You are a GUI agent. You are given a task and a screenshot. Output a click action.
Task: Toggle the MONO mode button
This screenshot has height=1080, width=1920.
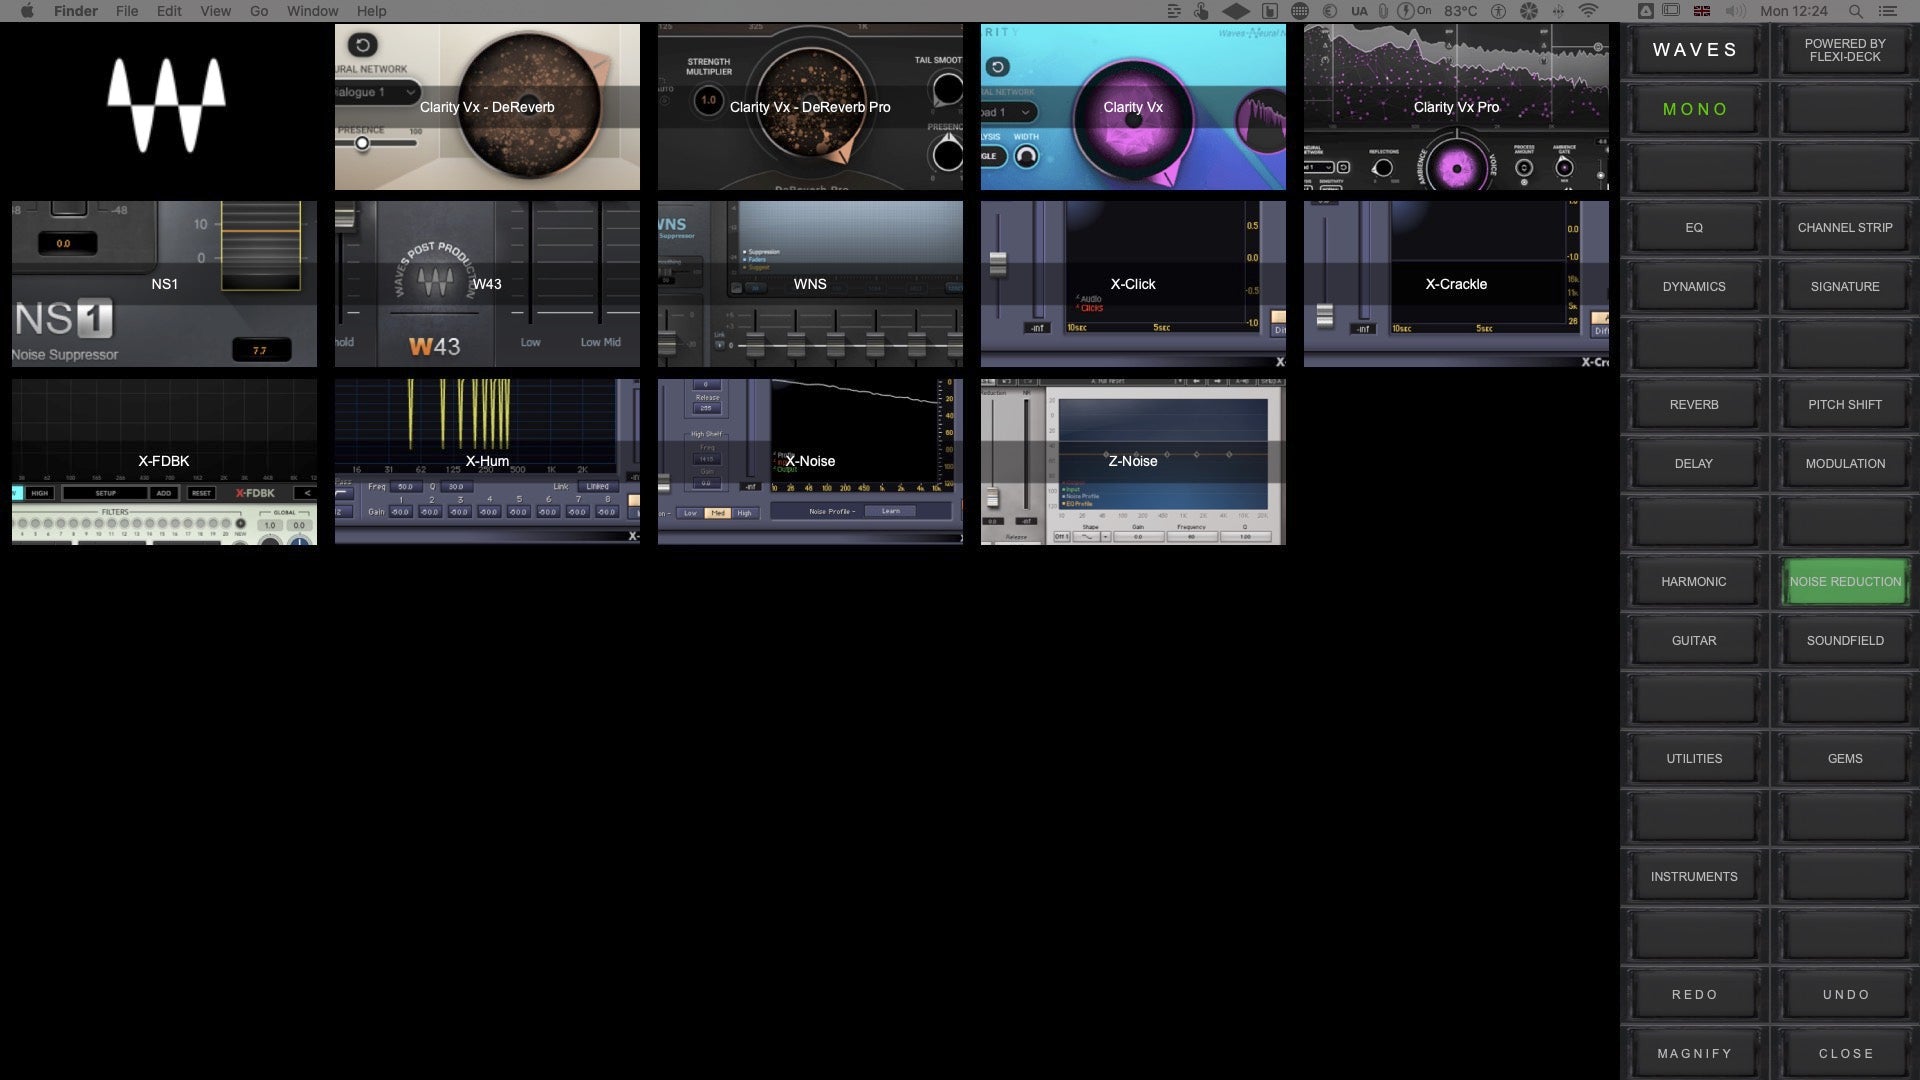pyautogui.click(x=1693, y=109)
